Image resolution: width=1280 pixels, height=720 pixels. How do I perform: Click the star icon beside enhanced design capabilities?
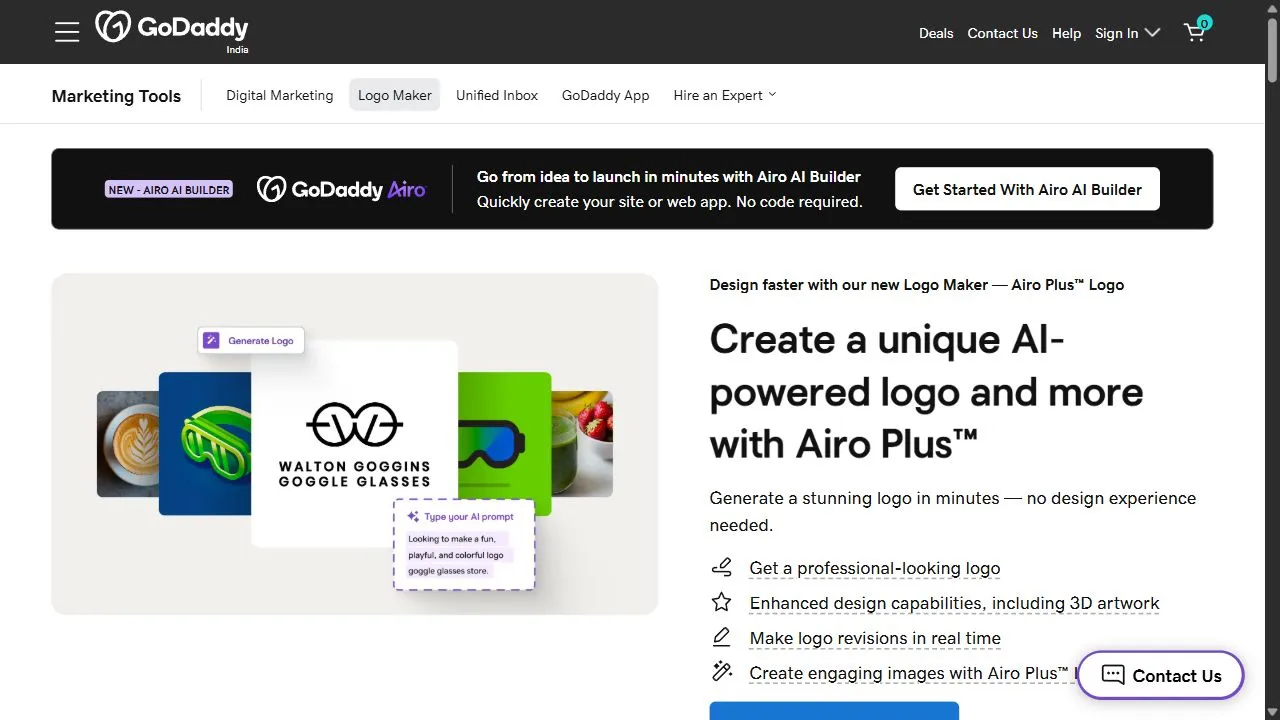tap(721, 602)
